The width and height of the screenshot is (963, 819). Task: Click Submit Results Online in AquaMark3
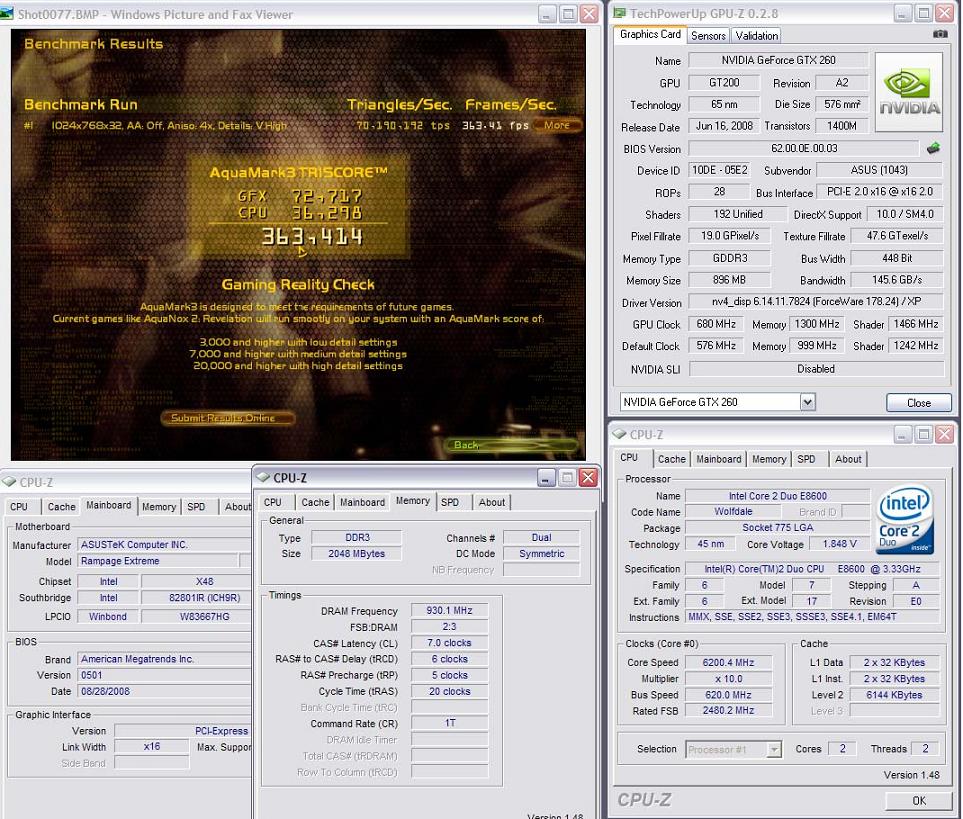pos(228,418)
